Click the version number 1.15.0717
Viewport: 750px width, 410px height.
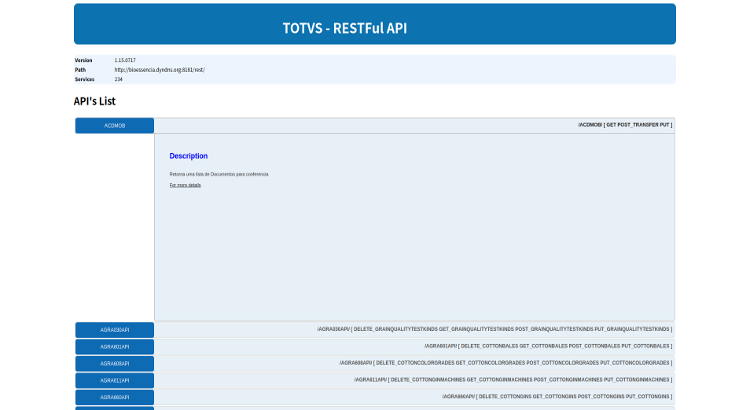pyautogui.click(x=125, y=60)
